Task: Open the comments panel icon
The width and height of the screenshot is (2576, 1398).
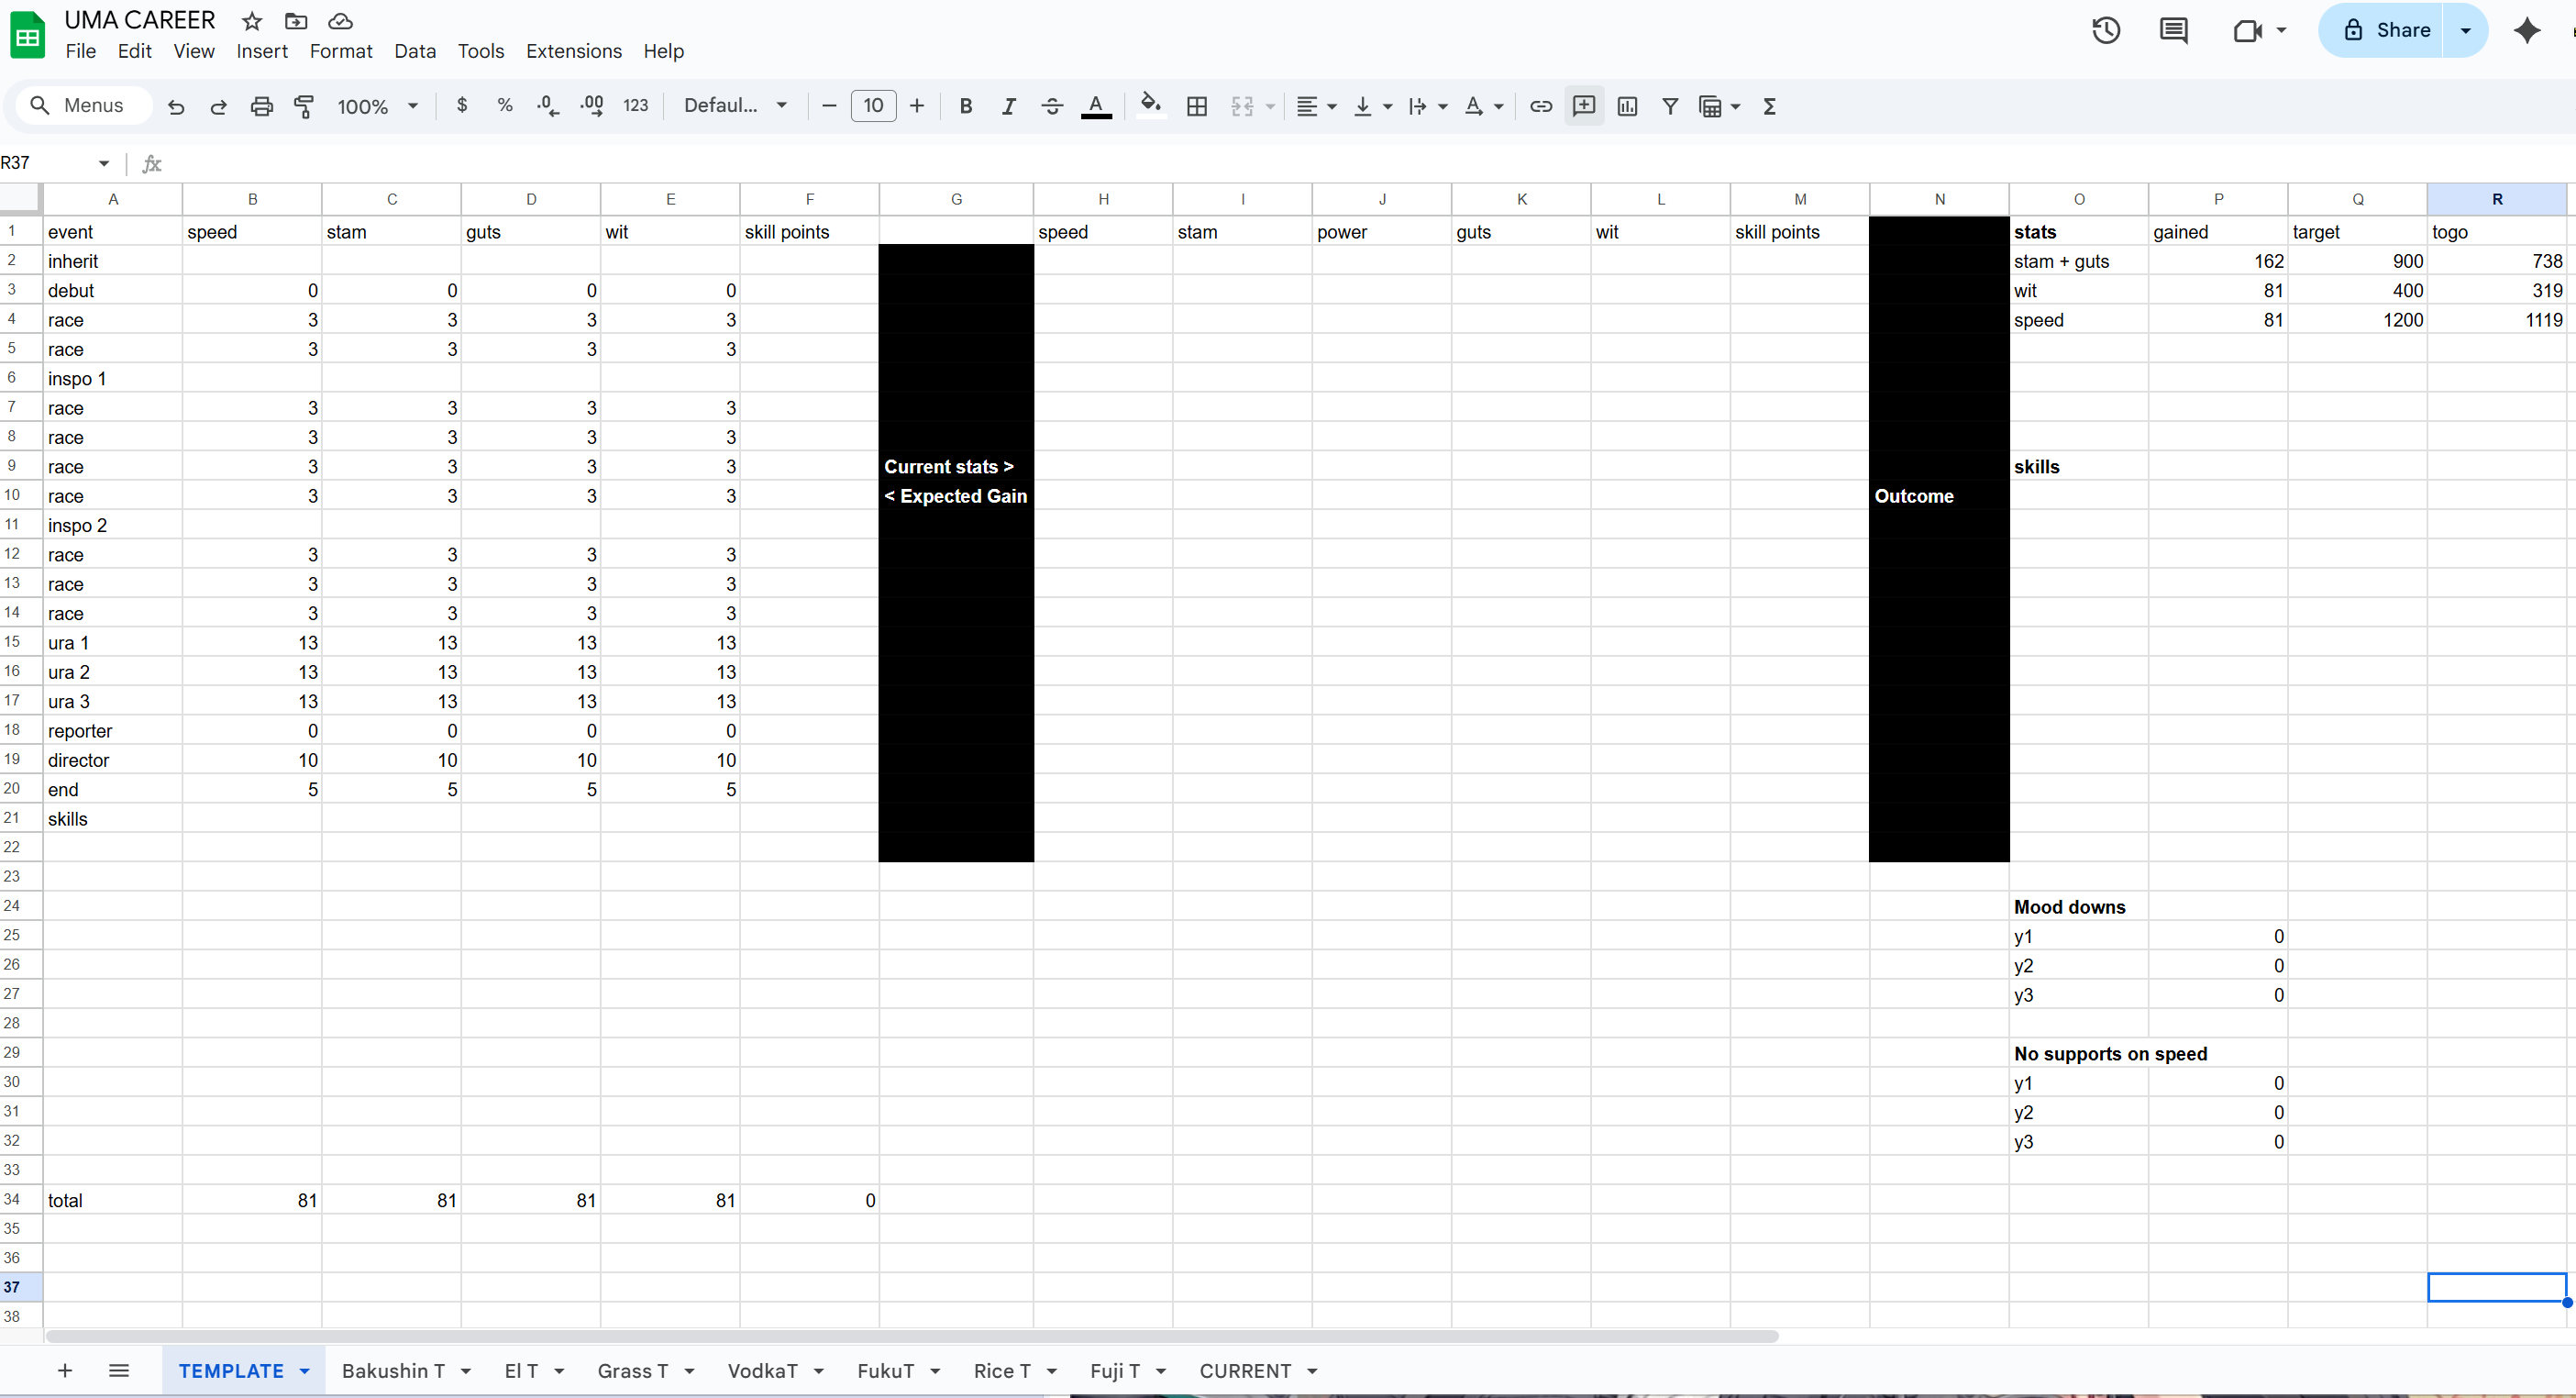Action: tap(2173, 30)
